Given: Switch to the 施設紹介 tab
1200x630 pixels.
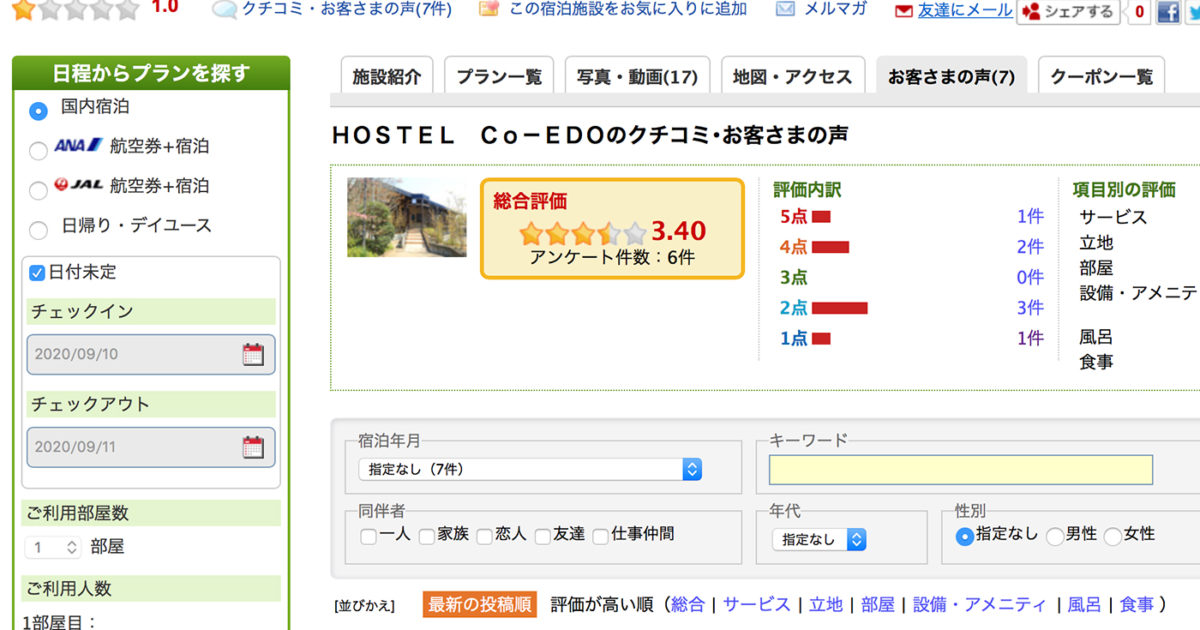Looking at the screenshot, I should pyautogui.click(x=387, y=76).
